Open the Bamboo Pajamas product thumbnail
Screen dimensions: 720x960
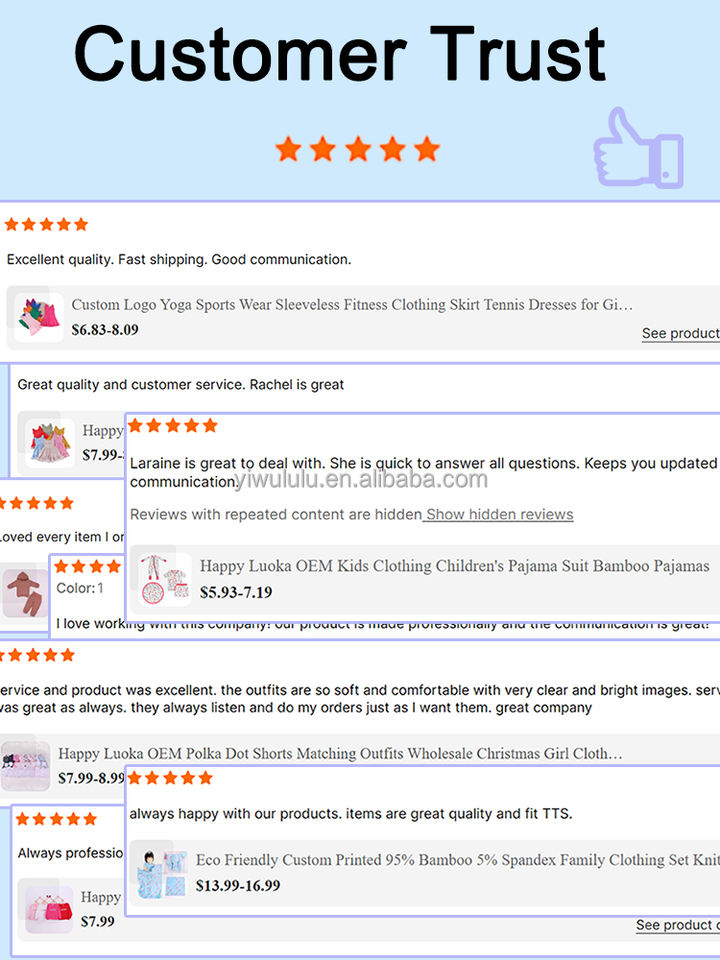click(x=164, y=579)
